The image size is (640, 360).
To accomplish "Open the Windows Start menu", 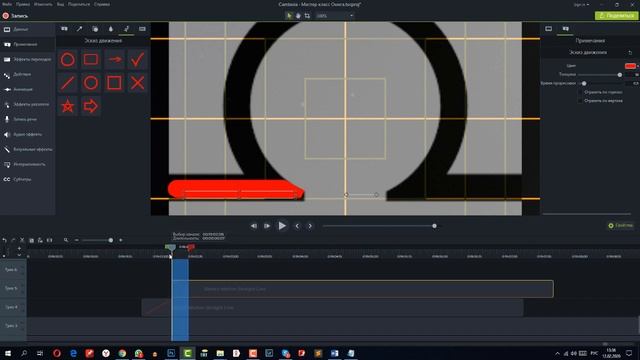I will pyautogui.click(x=7, y=353).
